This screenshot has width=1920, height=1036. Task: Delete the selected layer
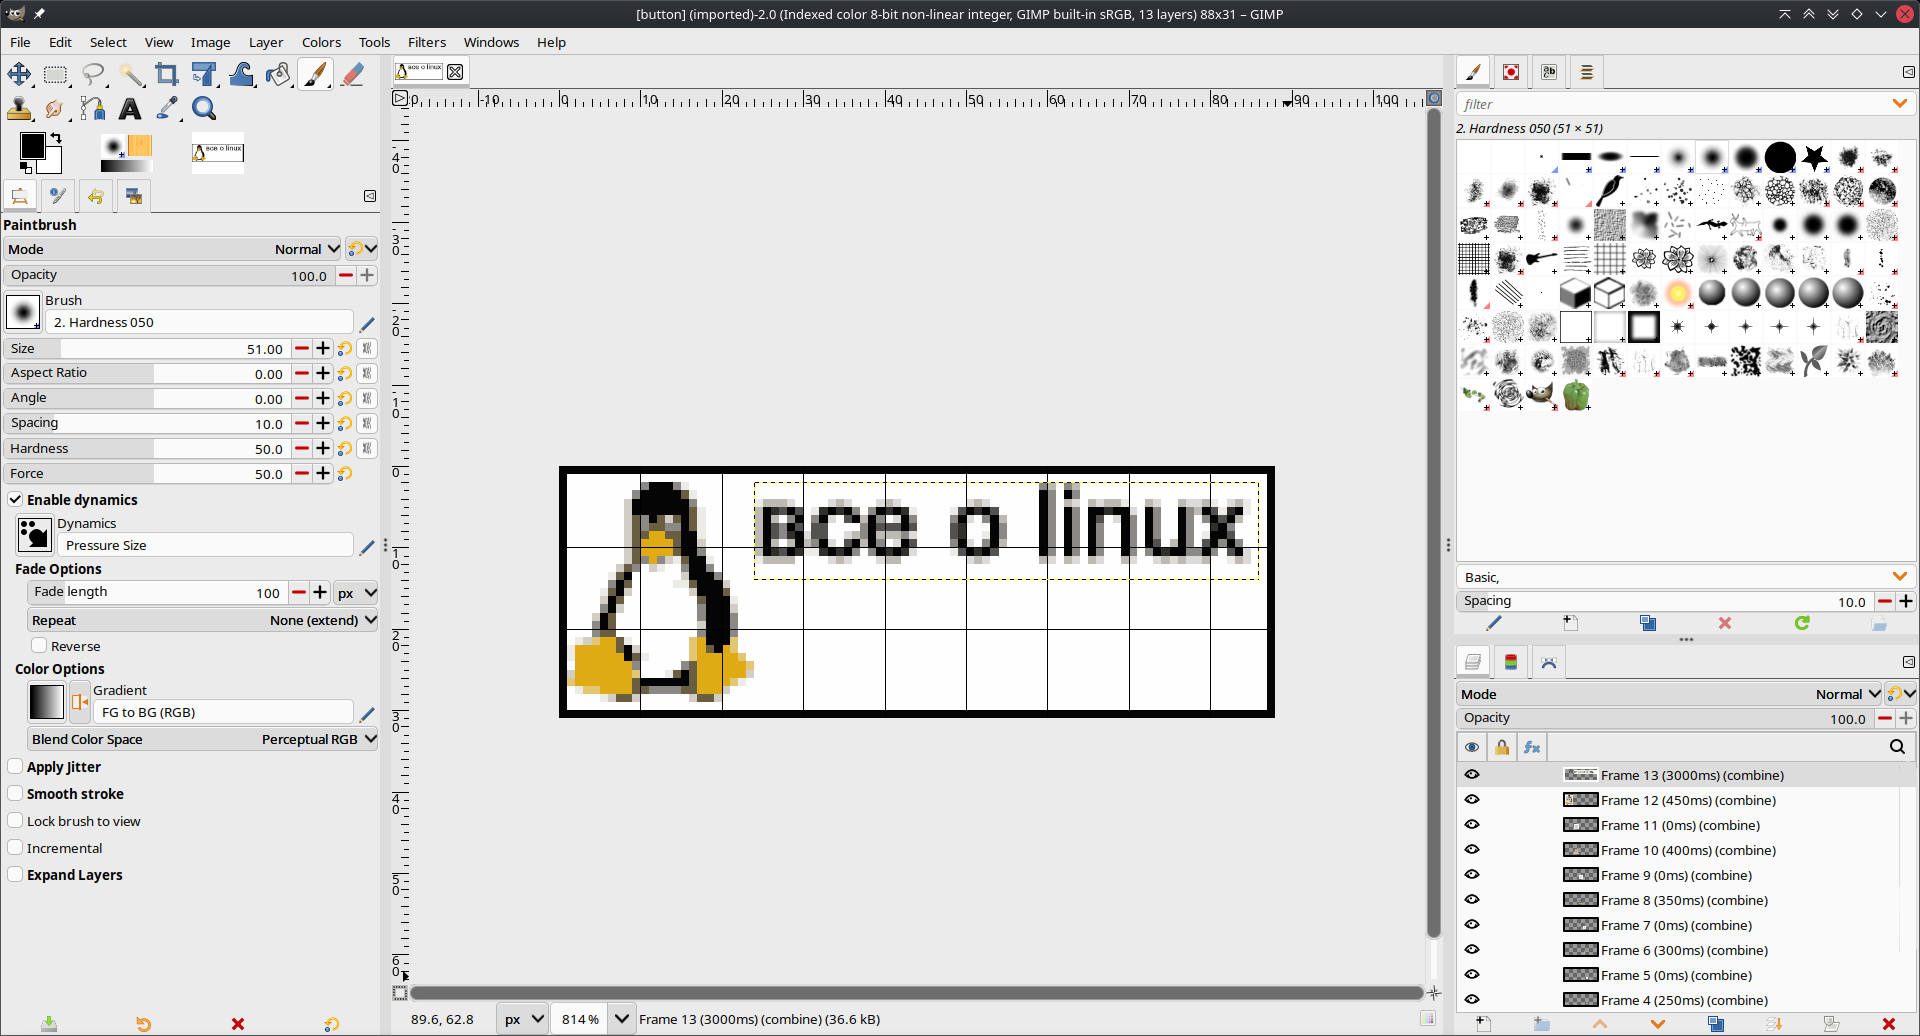(x=1888, y=1024)
